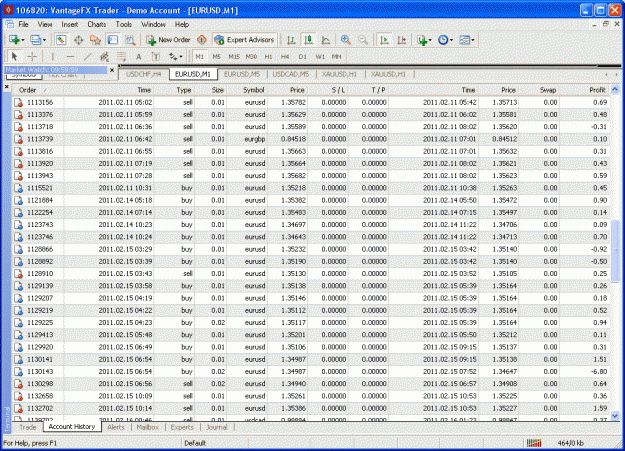Select the crosshair tool icon
Viewport: 625px width, 451px height.
click(x=32, y=57)
